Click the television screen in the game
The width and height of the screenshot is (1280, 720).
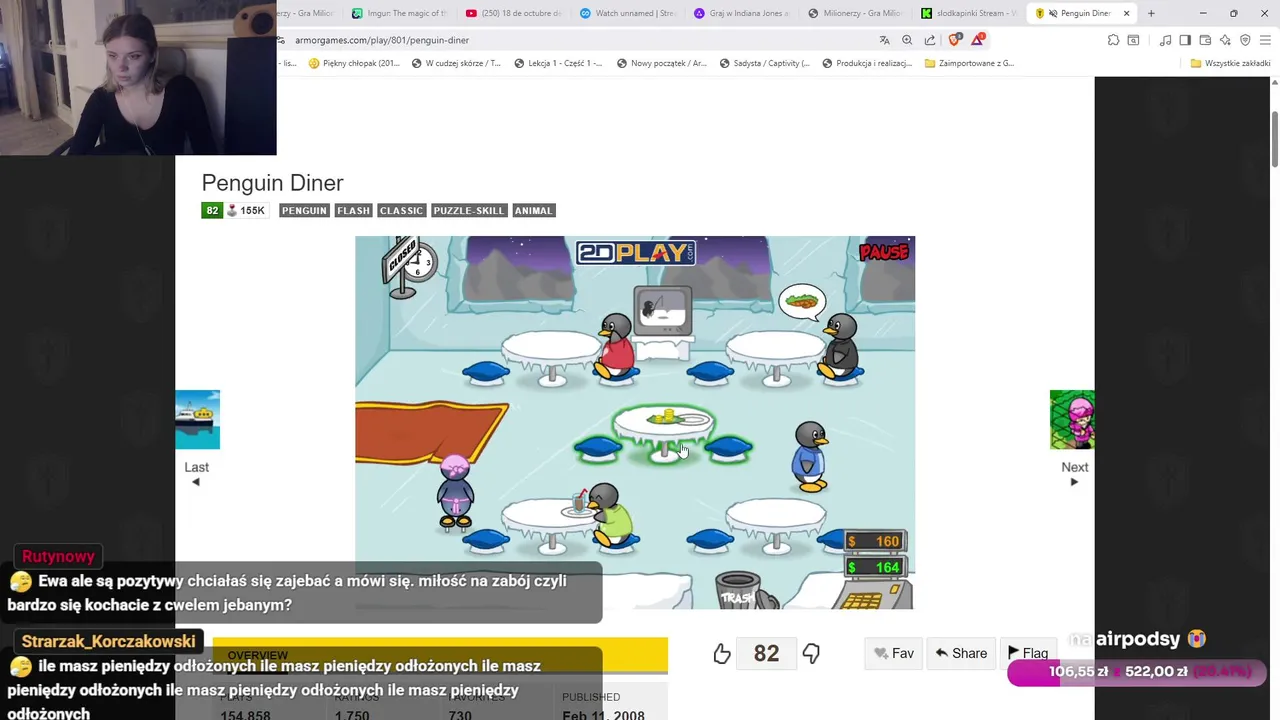click(x=662, y=311)
